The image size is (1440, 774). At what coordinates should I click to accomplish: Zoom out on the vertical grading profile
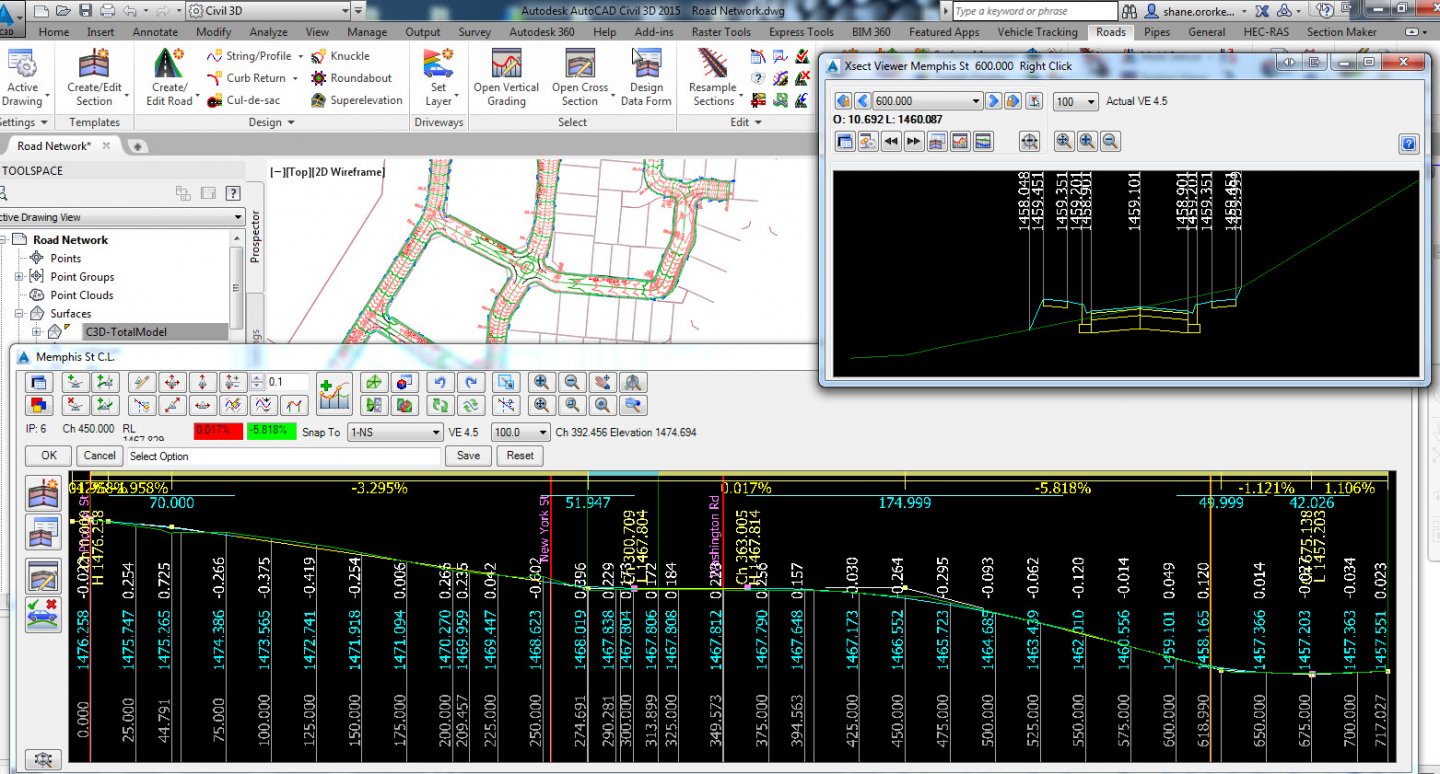coord(571,382)
